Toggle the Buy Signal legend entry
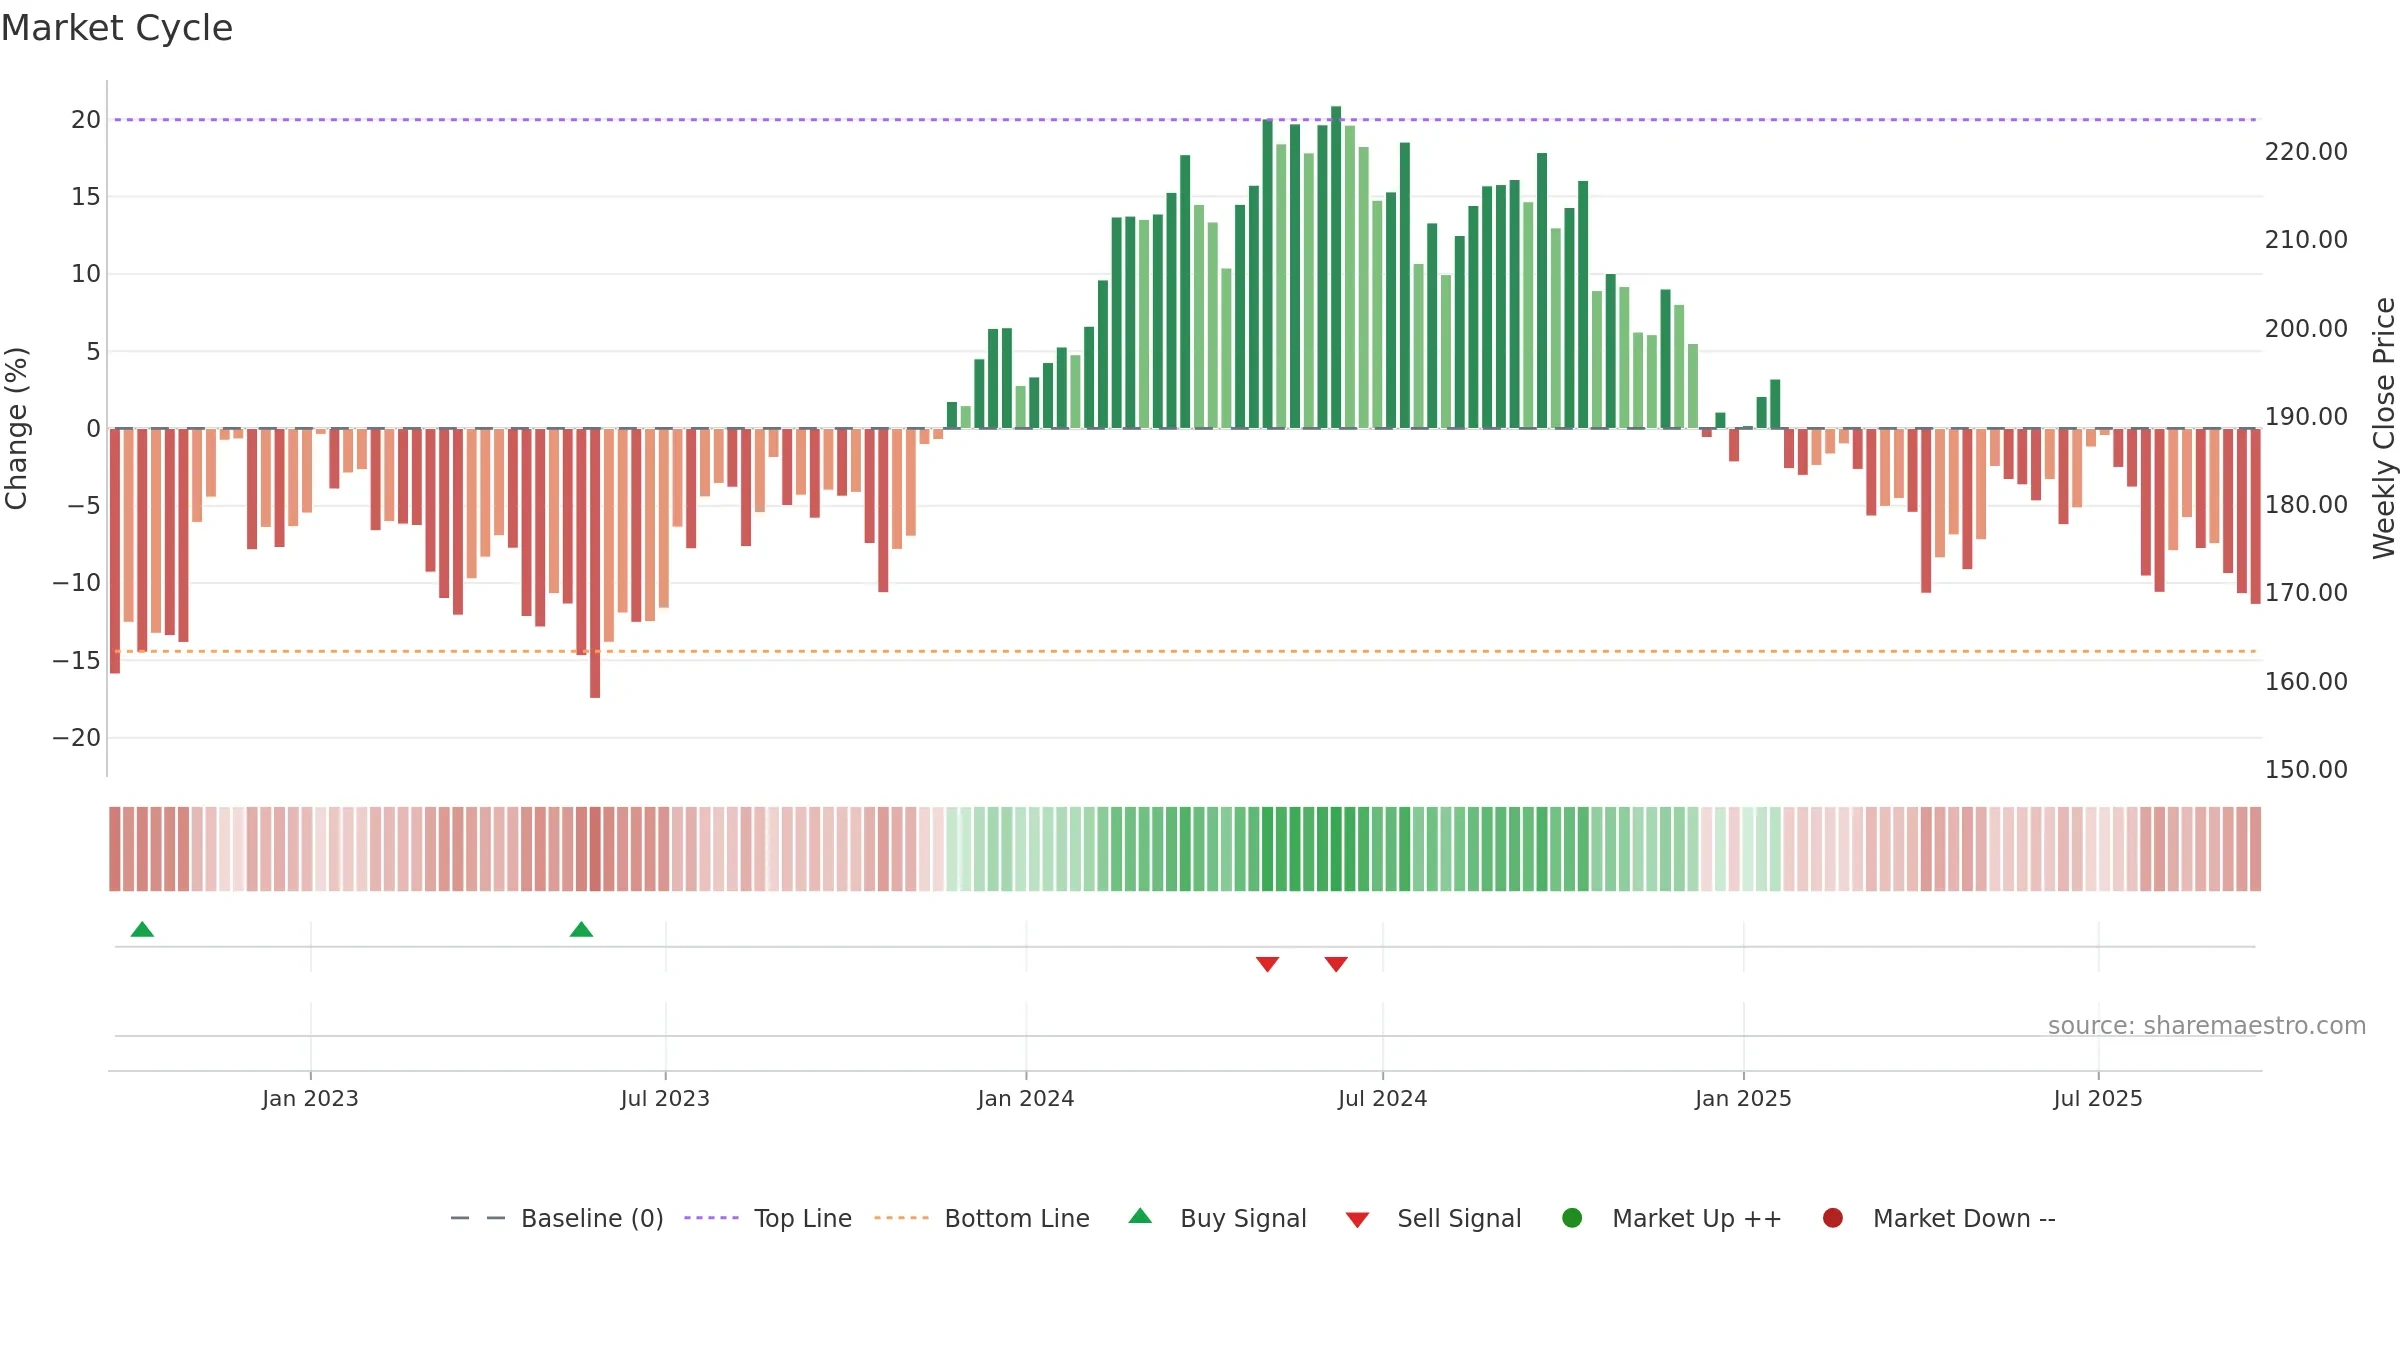 click(x=1217, y=1218)
